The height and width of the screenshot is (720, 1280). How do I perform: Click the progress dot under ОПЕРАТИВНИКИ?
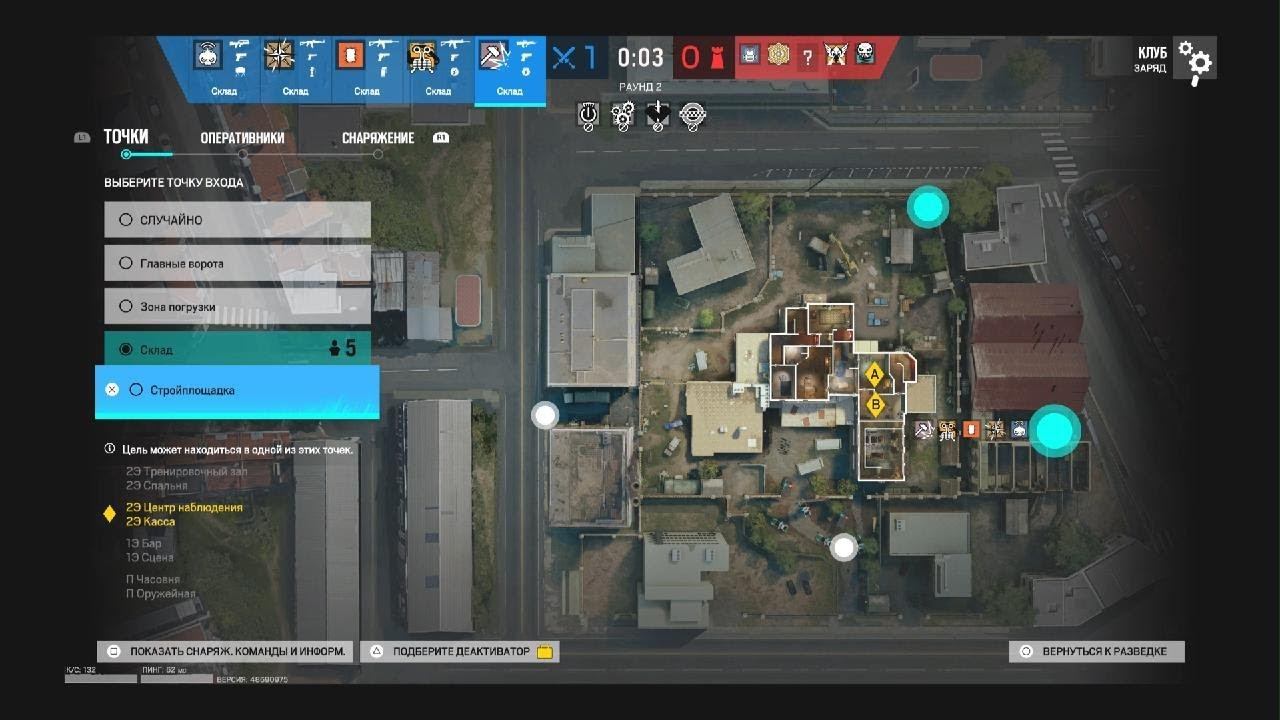(x=242, y=154)
